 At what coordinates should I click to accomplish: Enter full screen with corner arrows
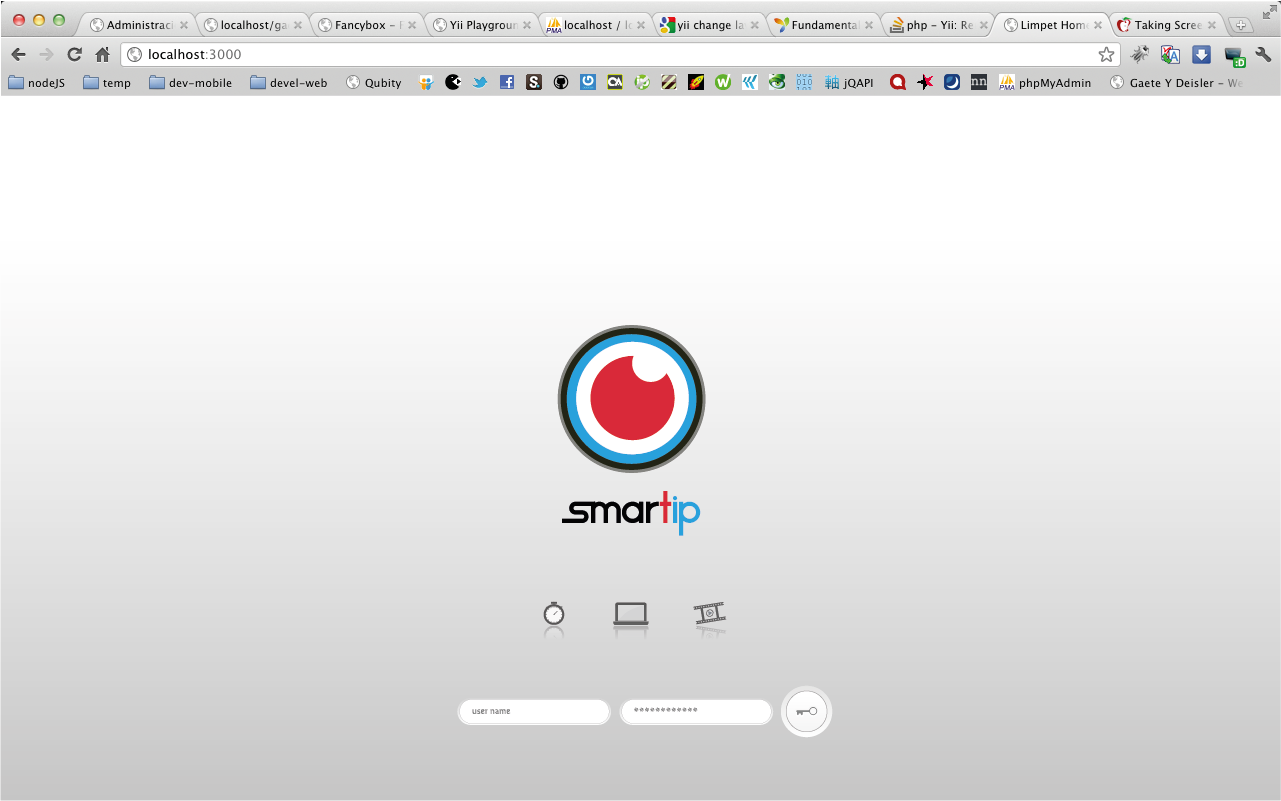pos(1269,11)
